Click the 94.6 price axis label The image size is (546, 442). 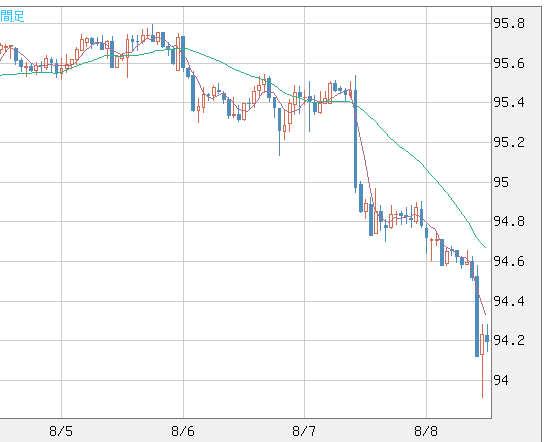pos(509,261)
